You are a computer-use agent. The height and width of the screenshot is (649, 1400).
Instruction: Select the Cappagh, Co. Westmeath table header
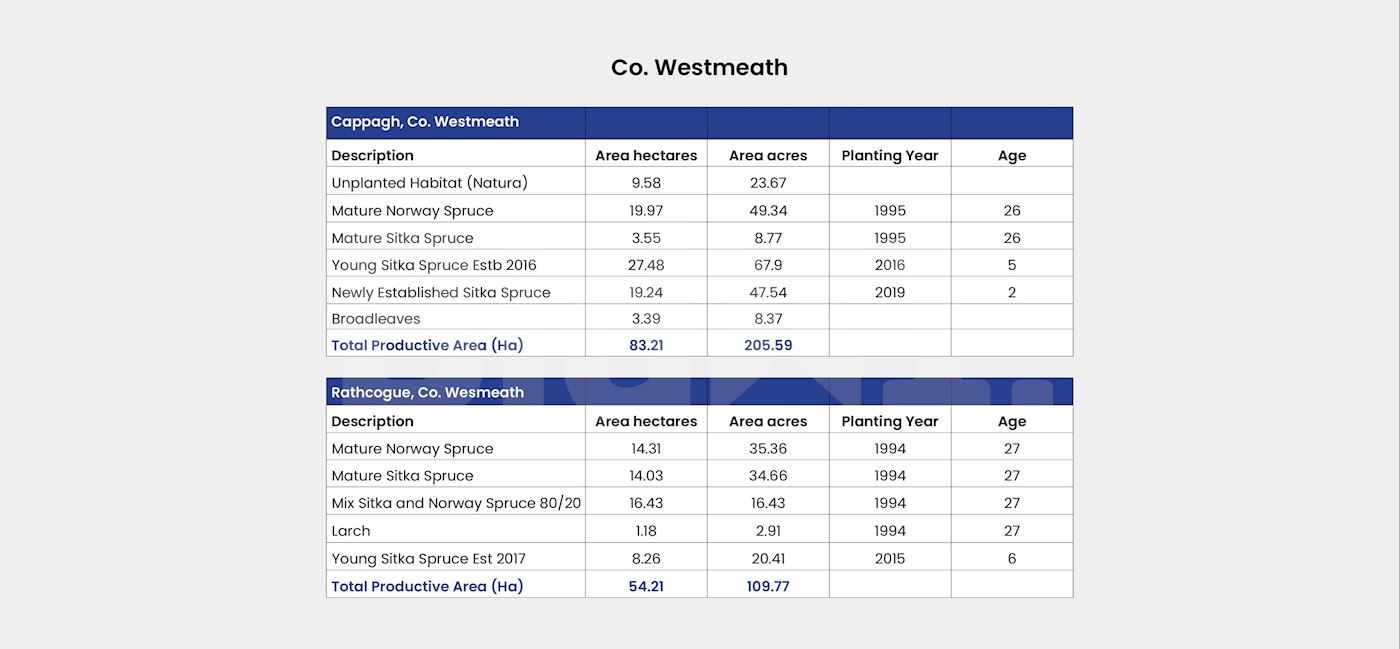click(x=425, y=122)
